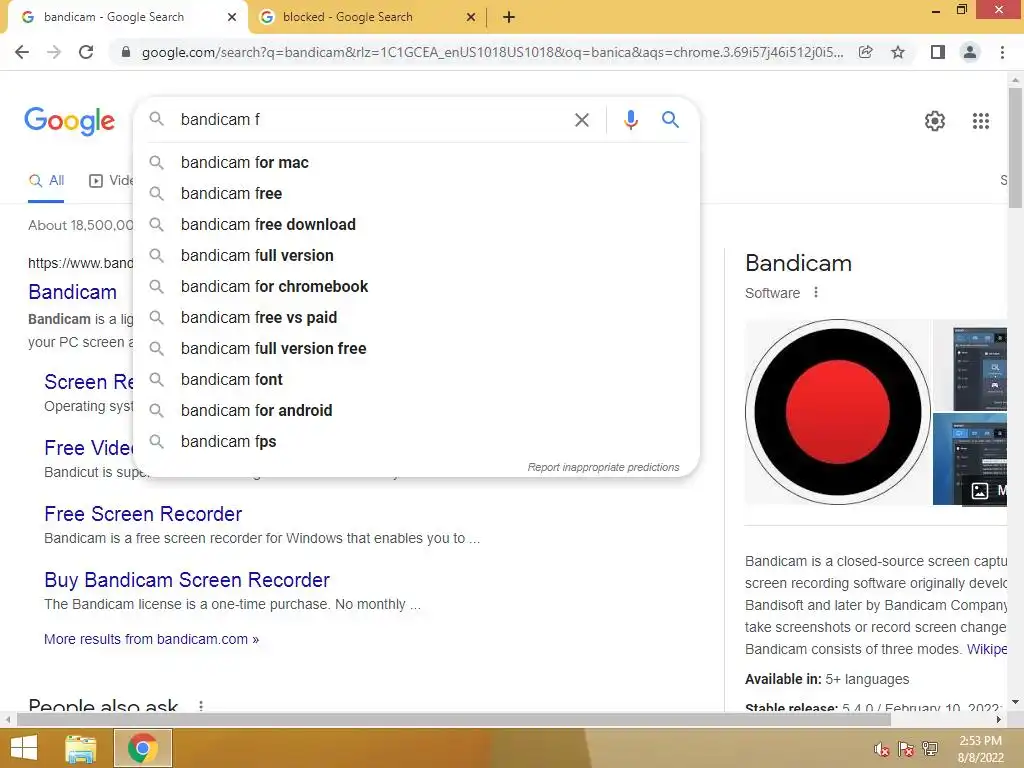
Task: Open more options next to Software
Action: pos(816,293)
